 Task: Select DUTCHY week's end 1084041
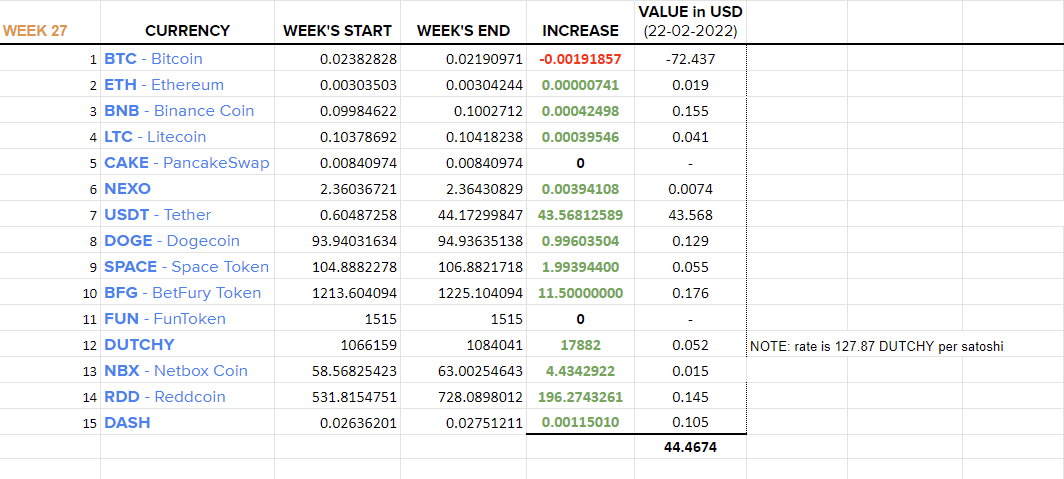pos(463,345)
